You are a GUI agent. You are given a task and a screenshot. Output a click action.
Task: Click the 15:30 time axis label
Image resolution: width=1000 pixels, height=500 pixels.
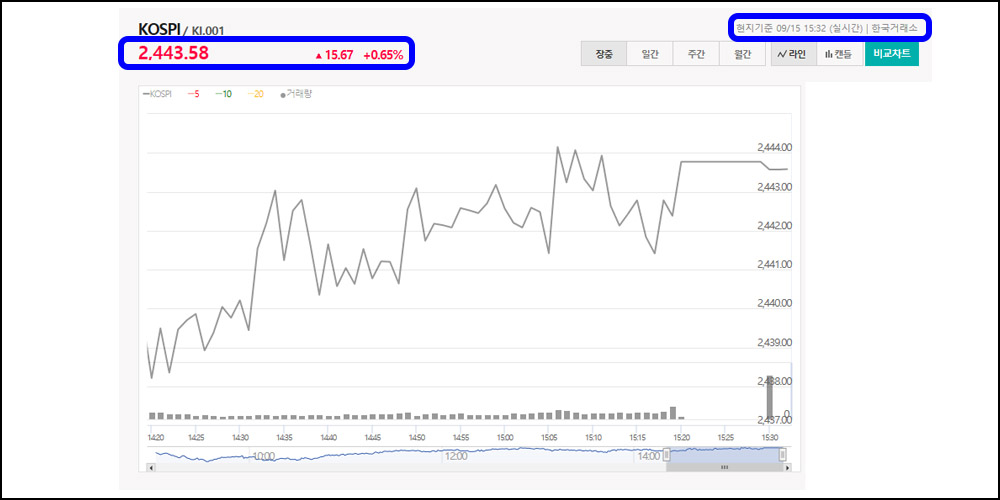point(770,438)
